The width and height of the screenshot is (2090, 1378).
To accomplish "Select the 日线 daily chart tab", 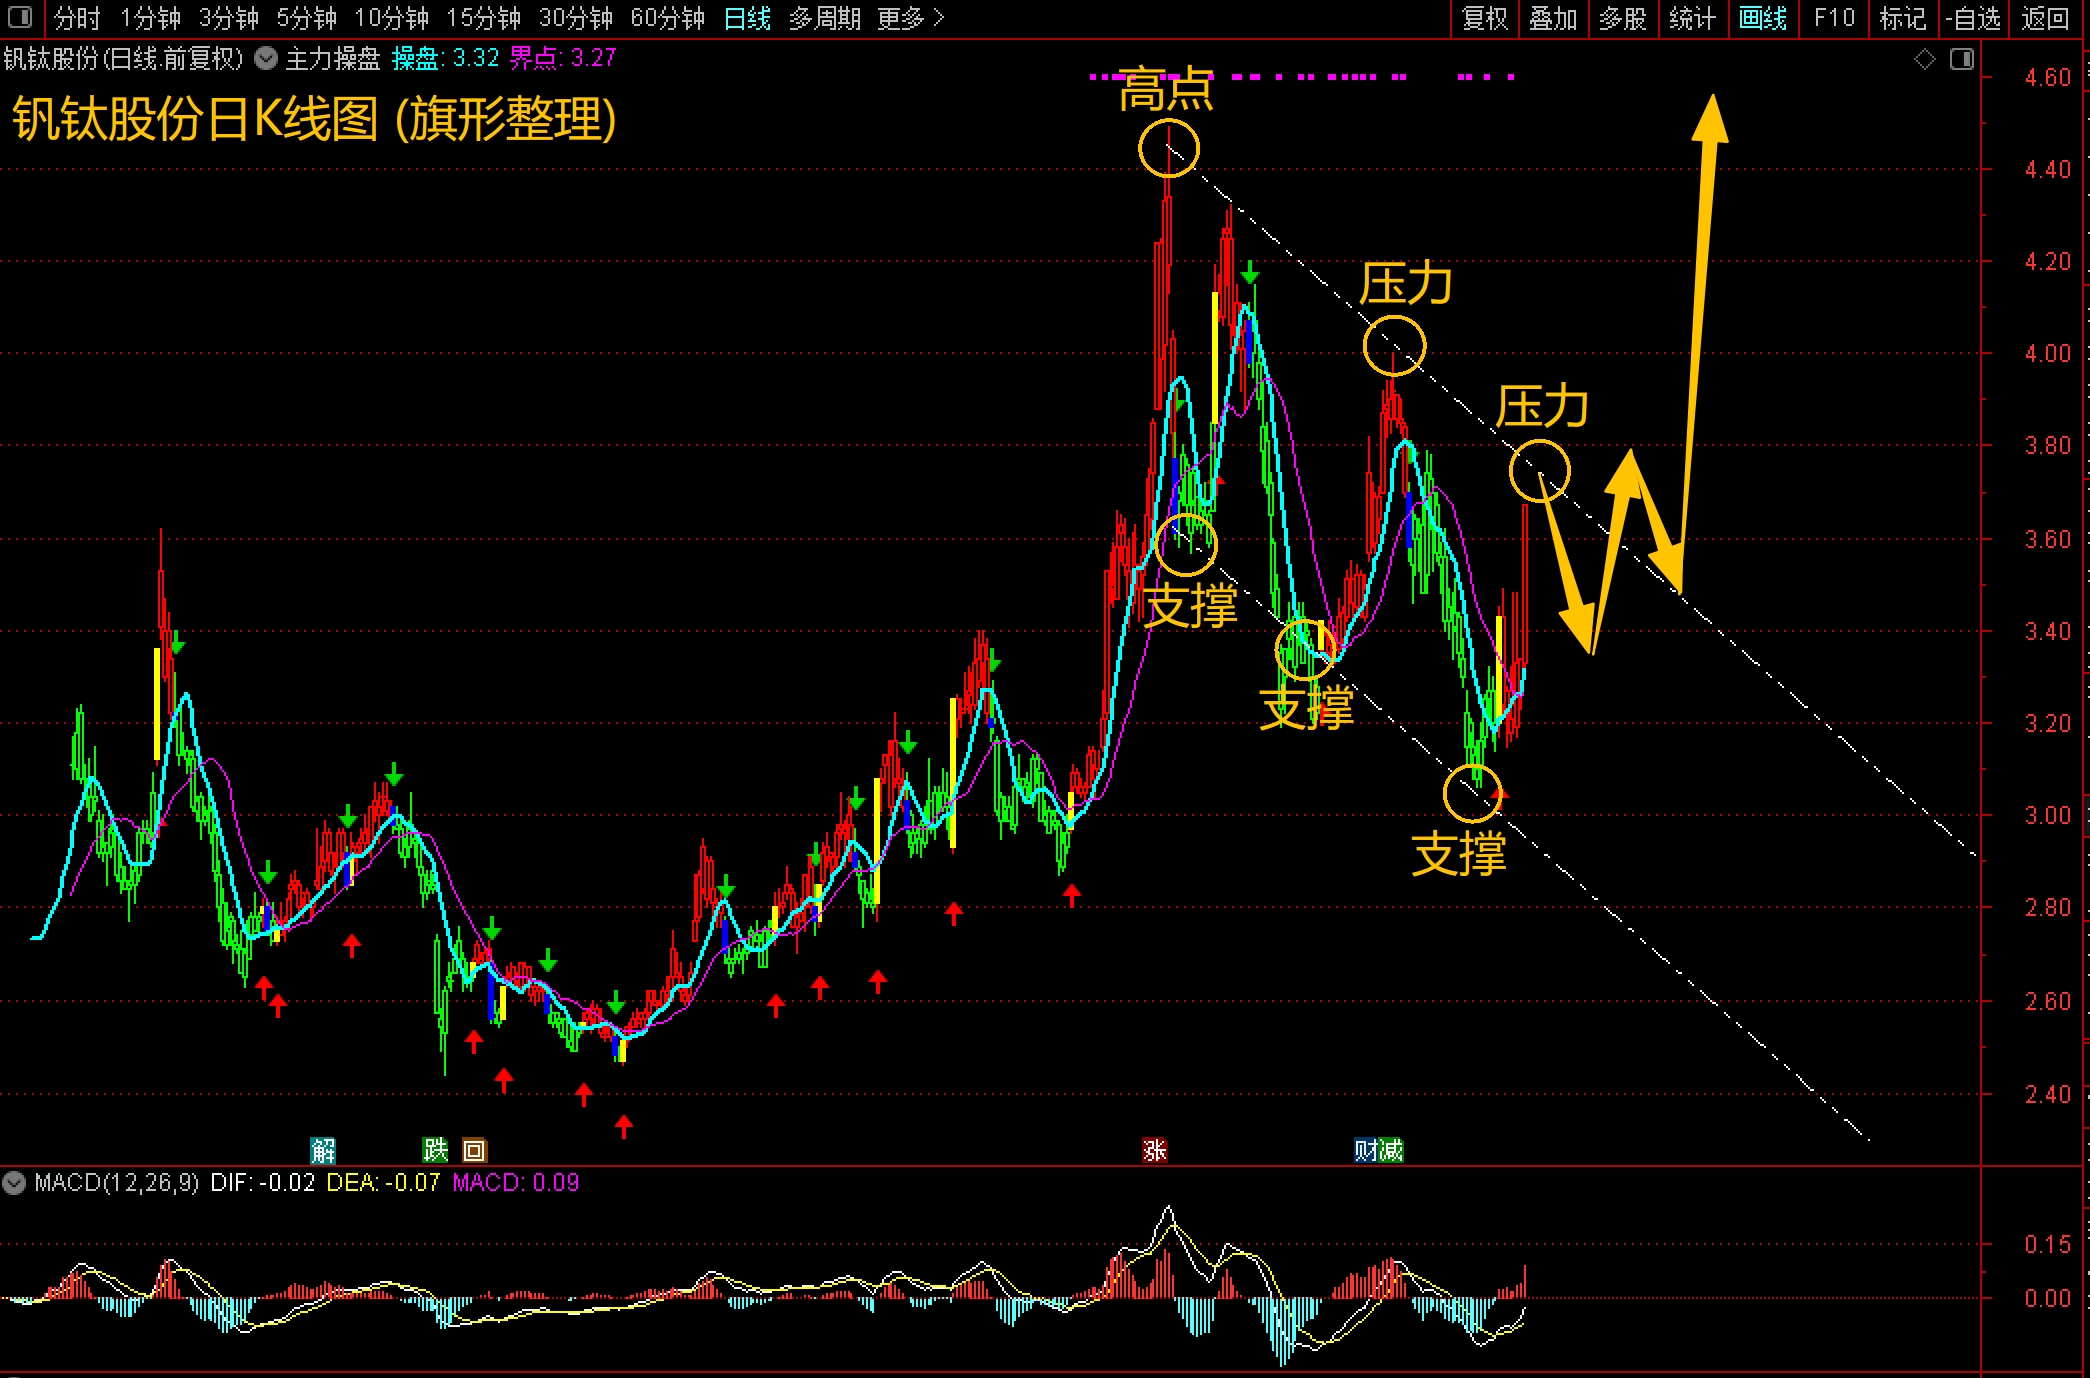I will point(747,18).
